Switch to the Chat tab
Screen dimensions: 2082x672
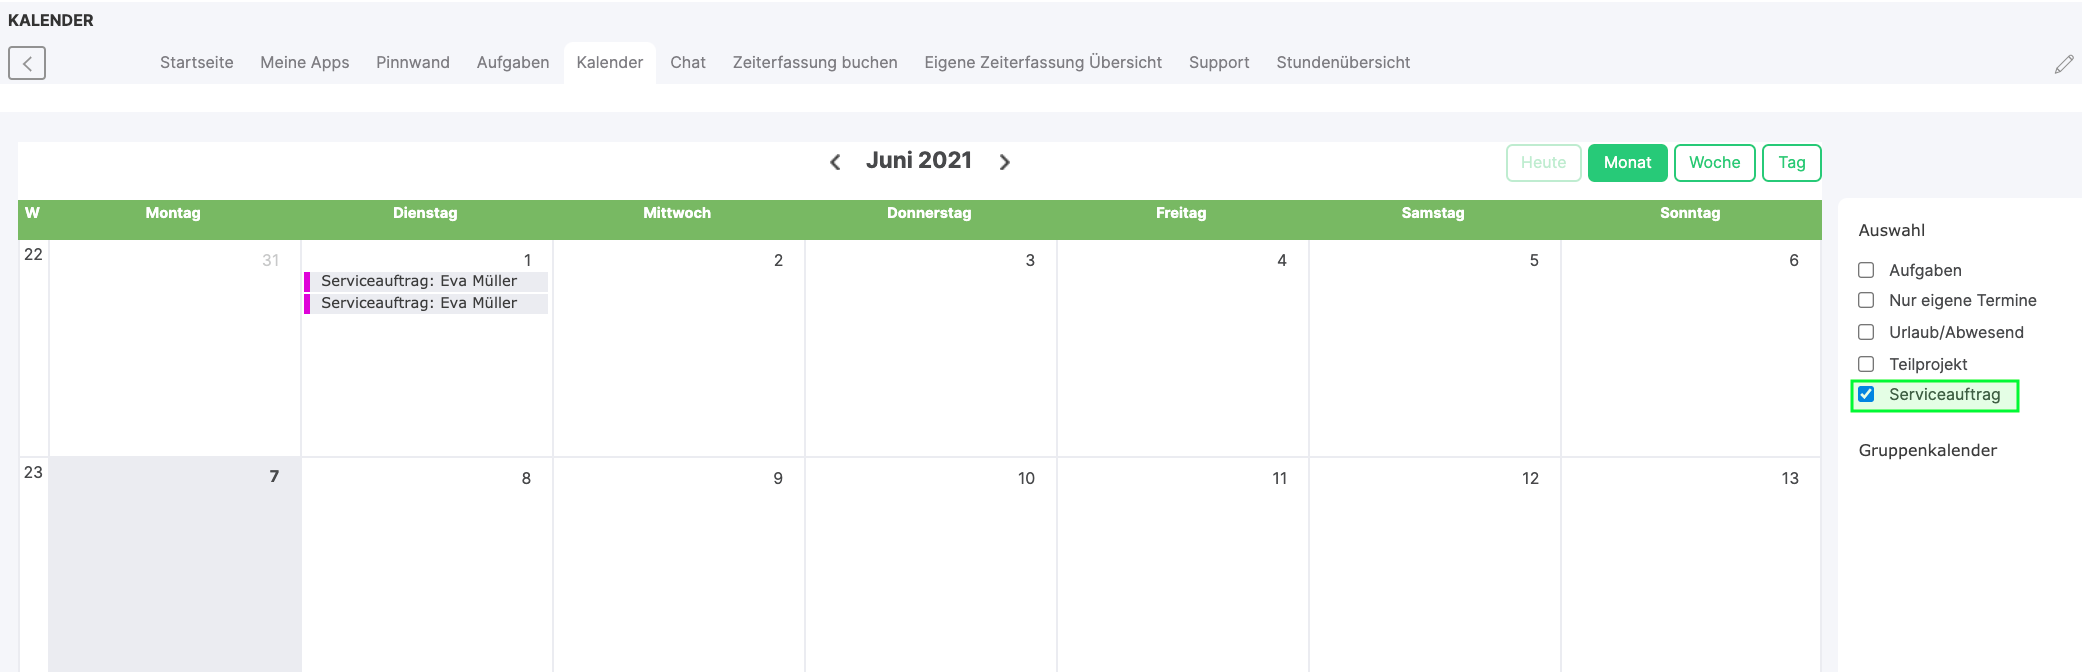point(687,62)
